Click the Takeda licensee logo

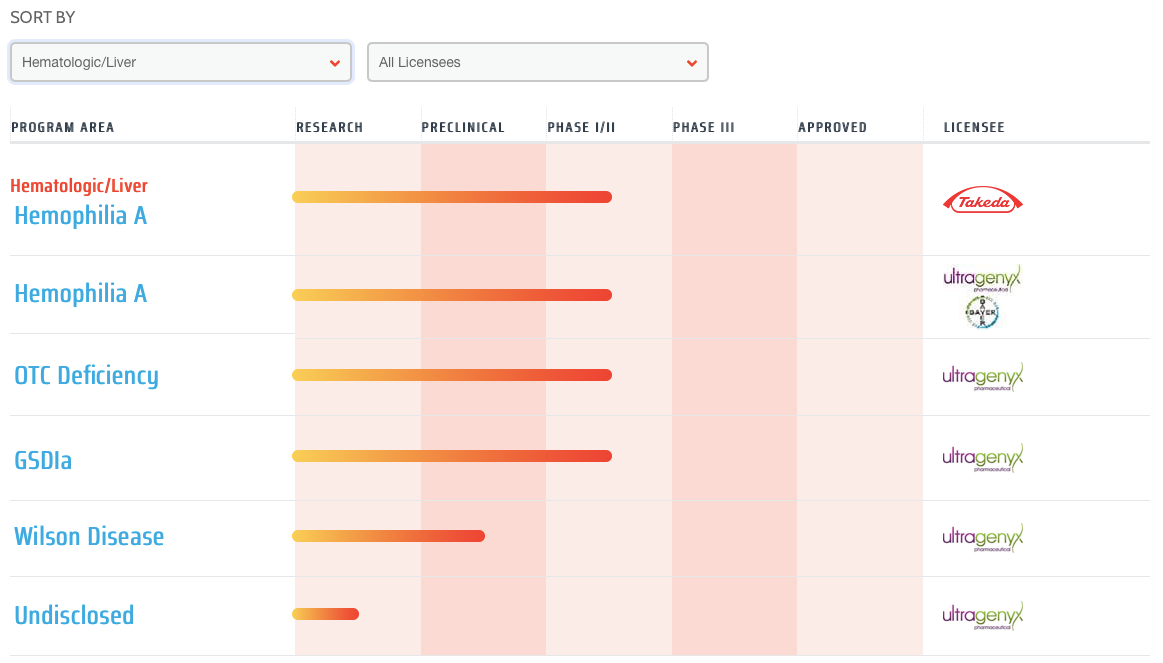pyautogui.click(x=983, y=201)
